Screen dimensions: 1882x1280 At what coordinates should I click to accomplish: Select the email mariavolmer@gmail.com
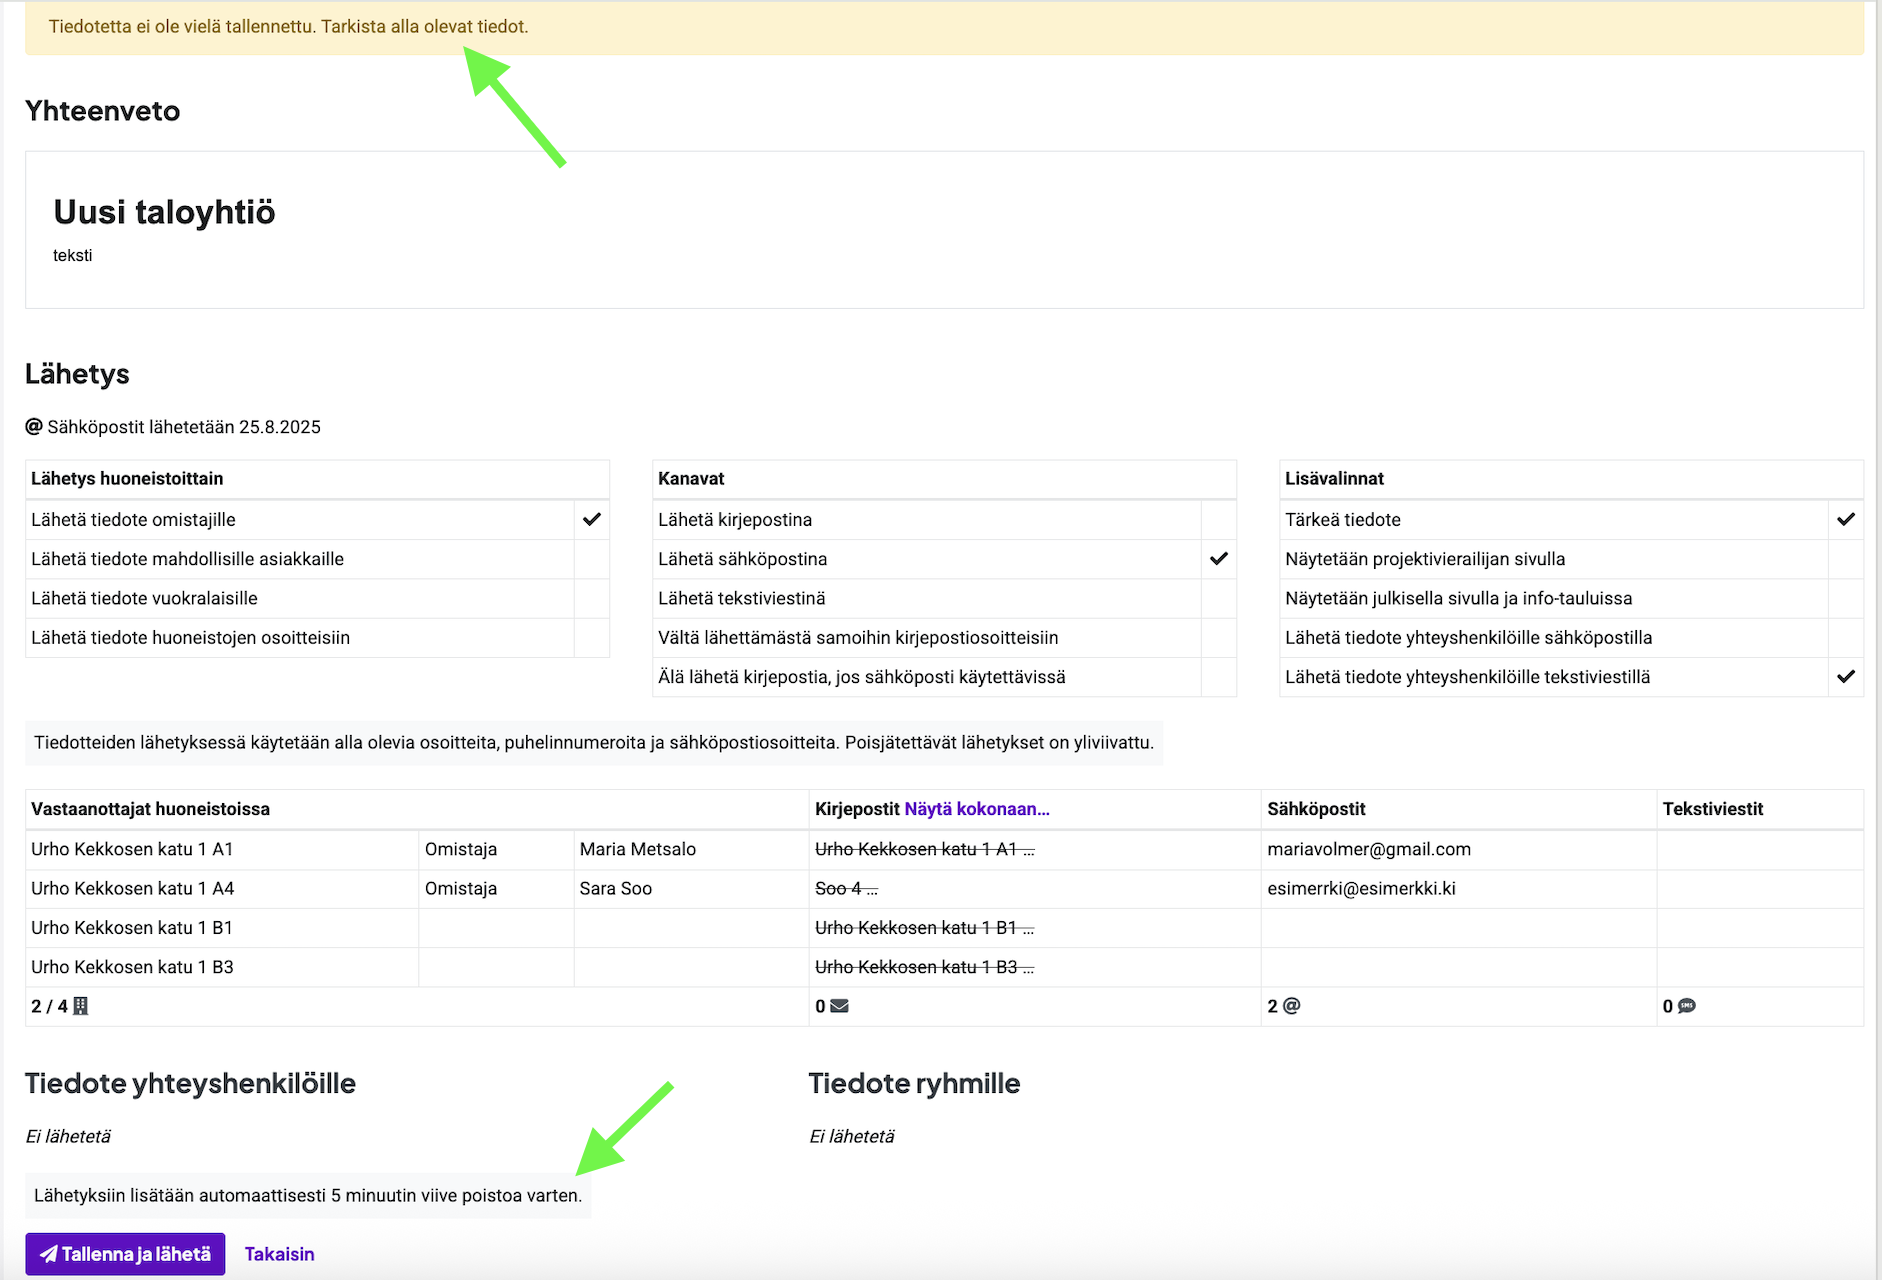point(1368,849)
